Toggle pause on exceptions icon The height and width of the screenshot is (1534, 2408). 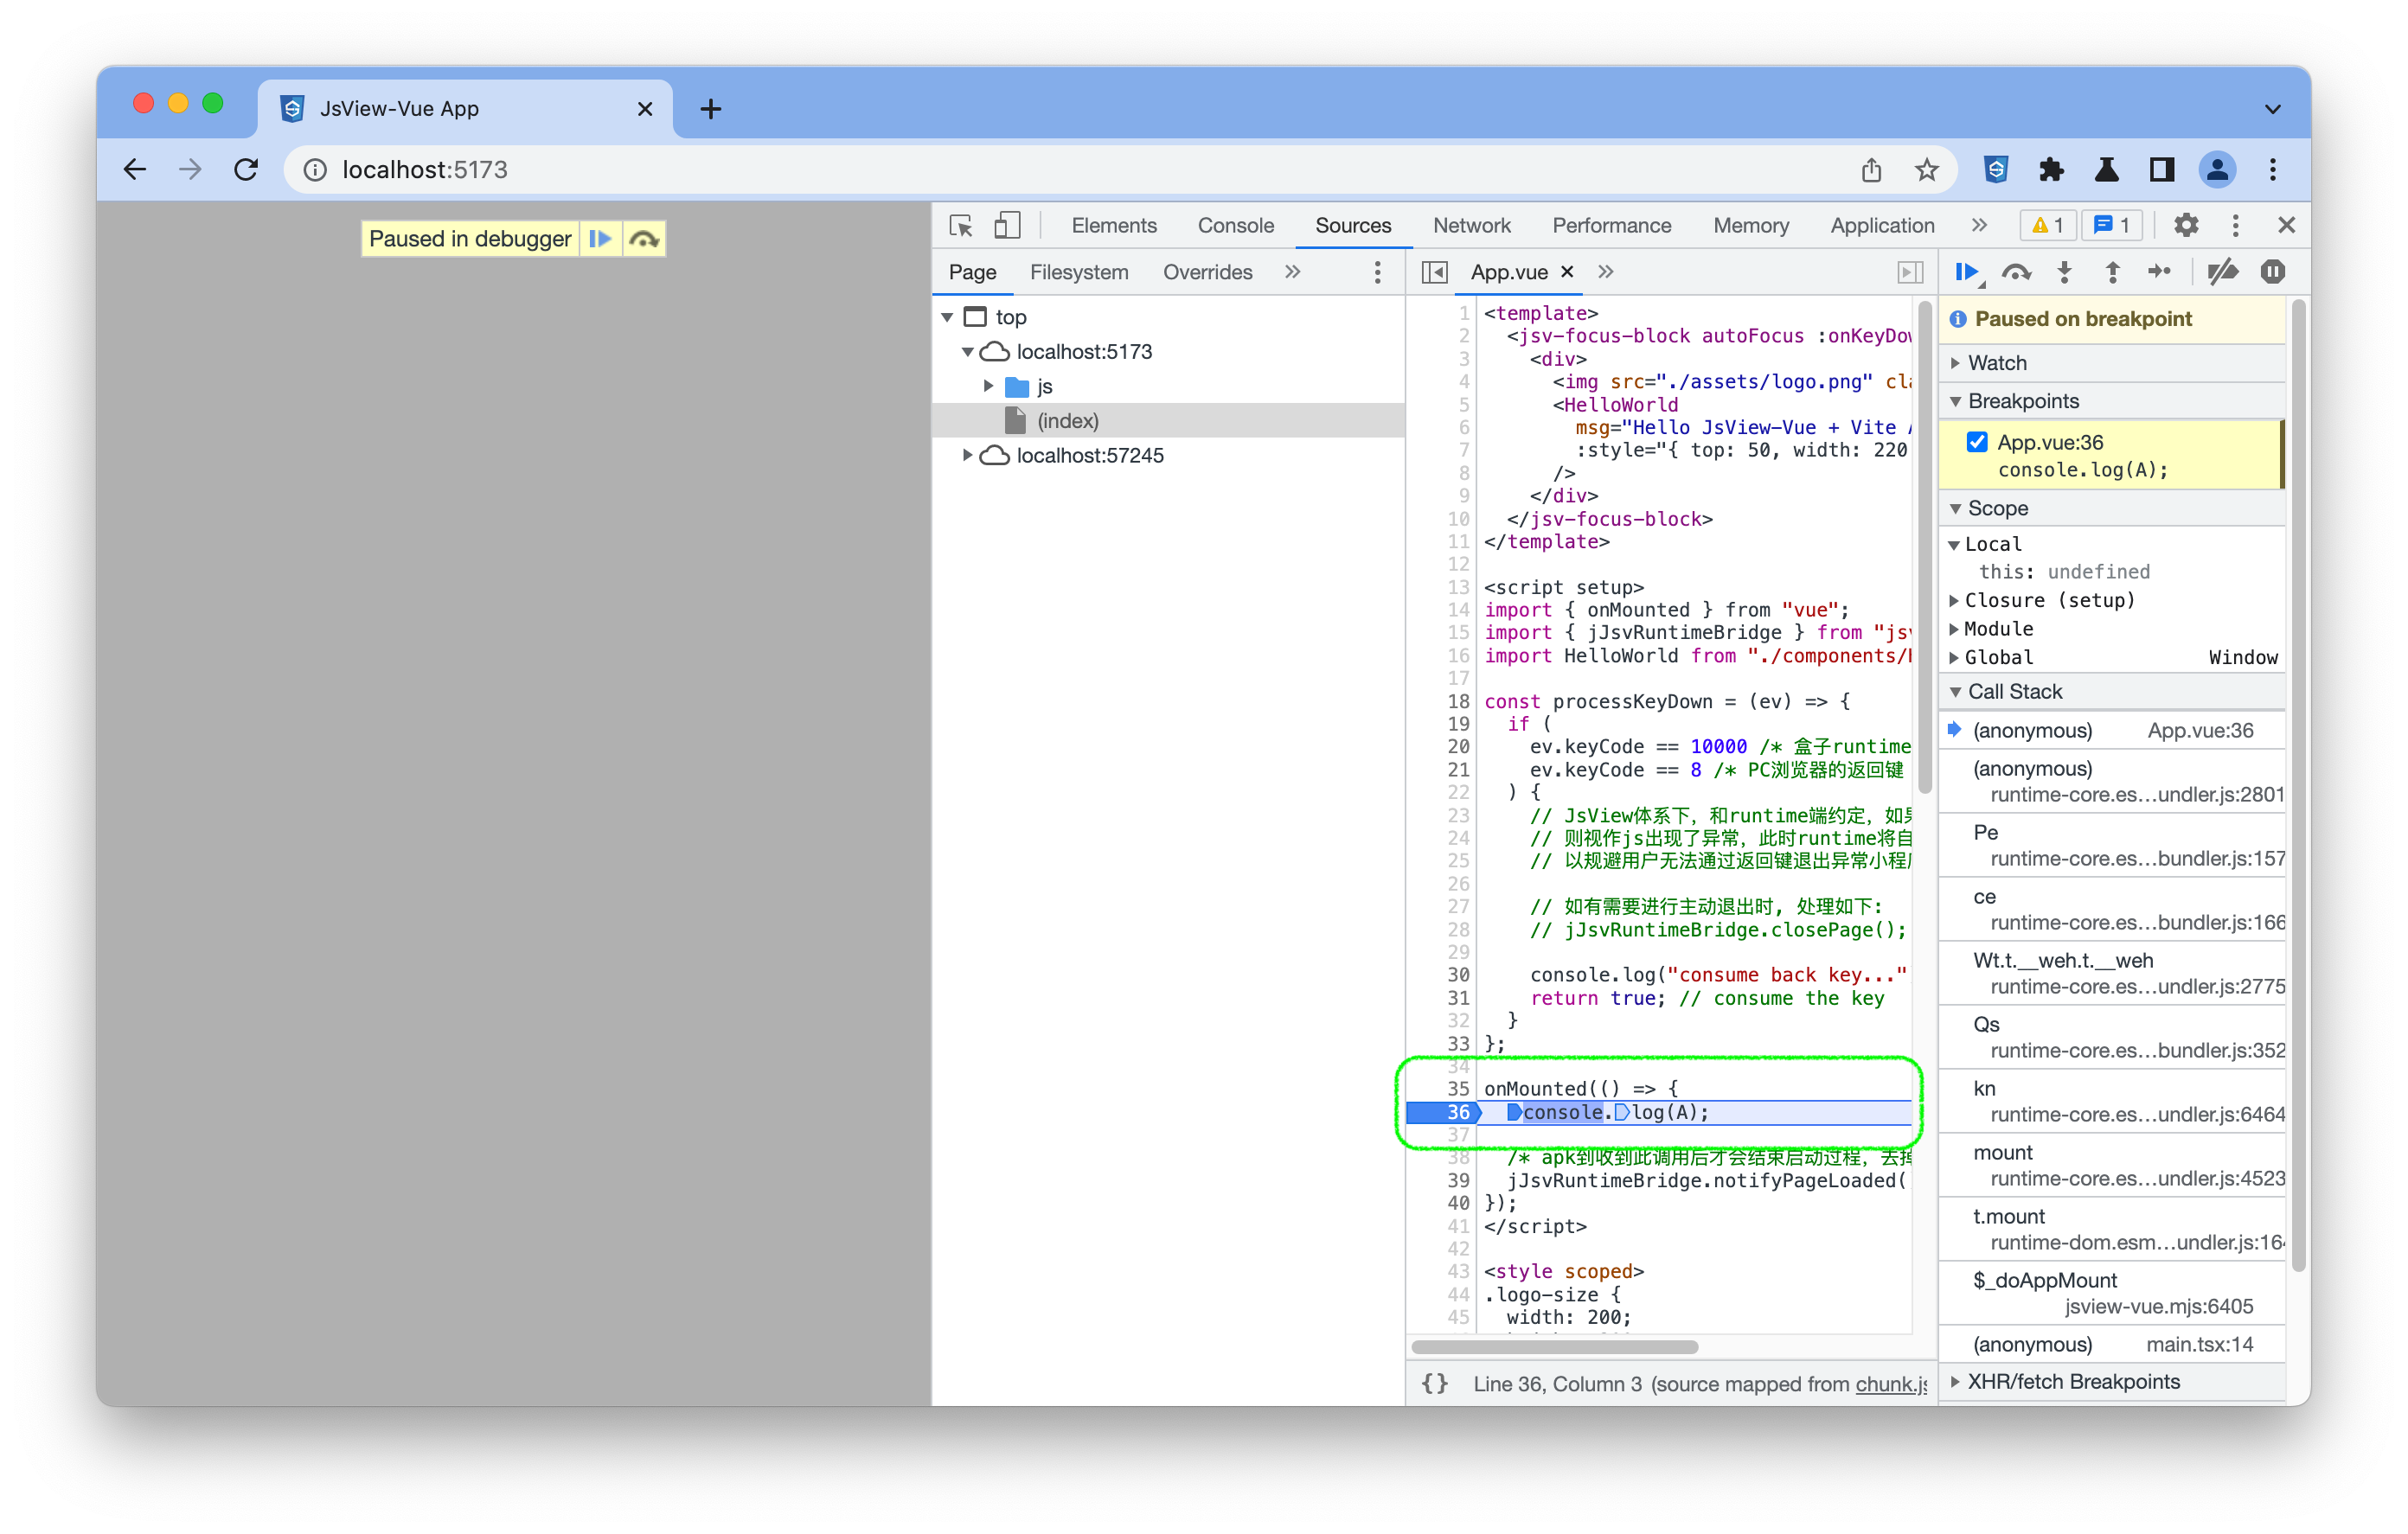pos(2272,272)
